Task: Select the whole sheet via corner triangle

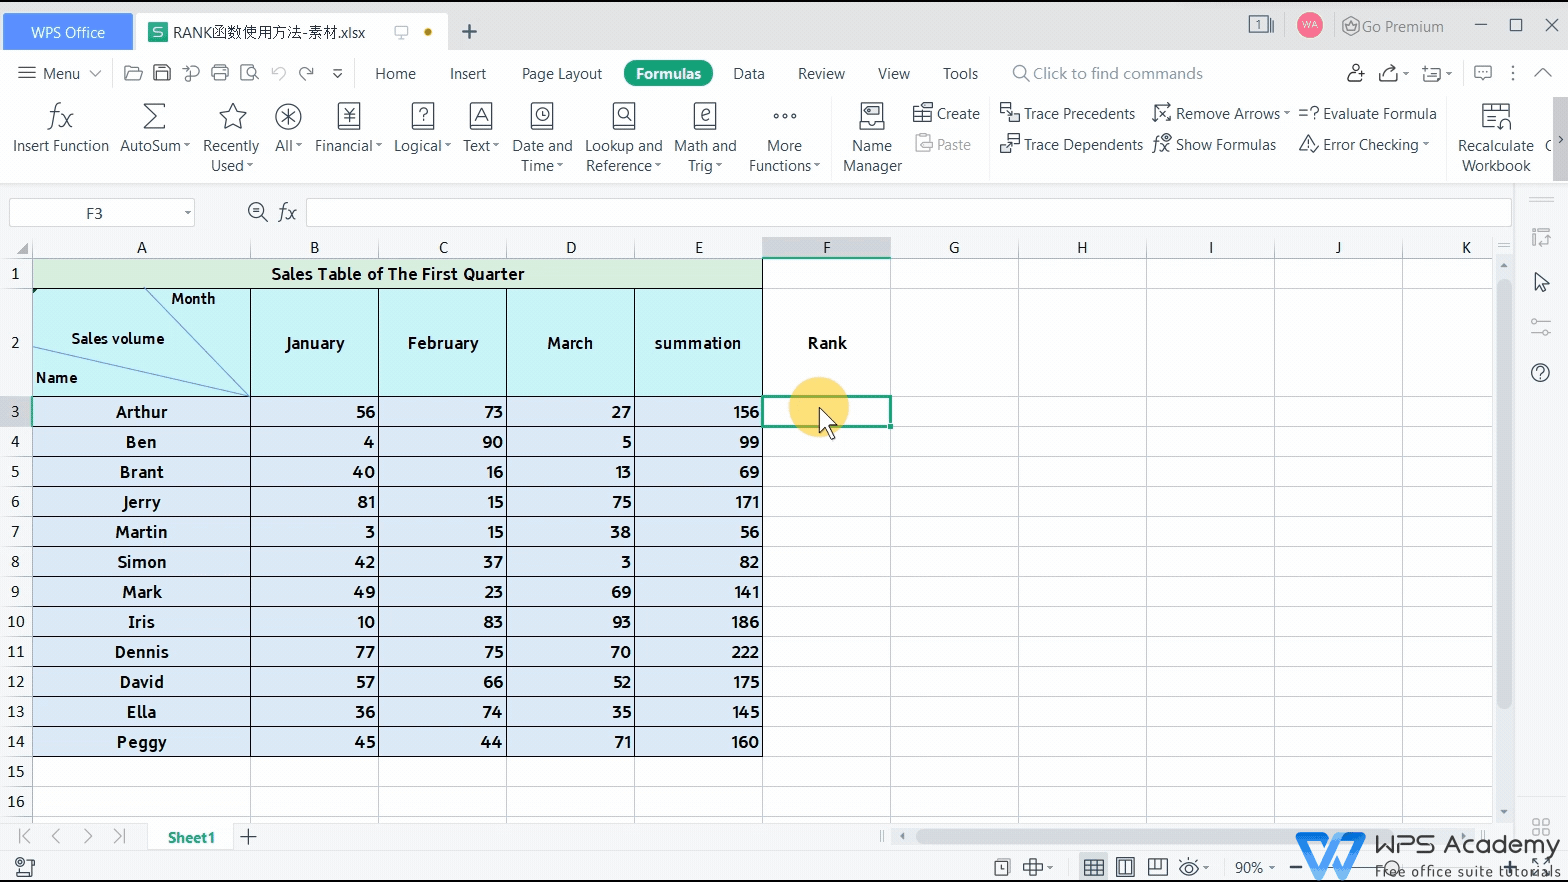Action: [x=21, y=248]
